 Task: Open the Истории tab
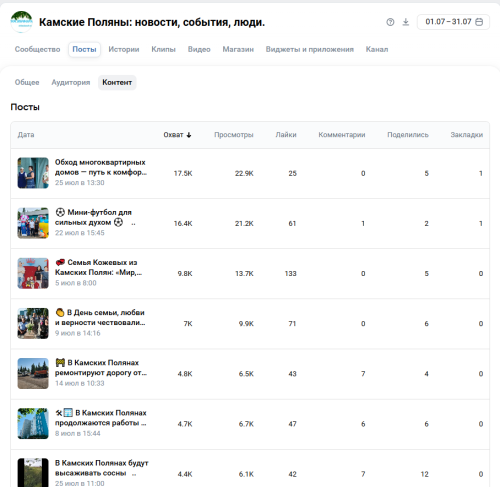click(x=124, y=49)
